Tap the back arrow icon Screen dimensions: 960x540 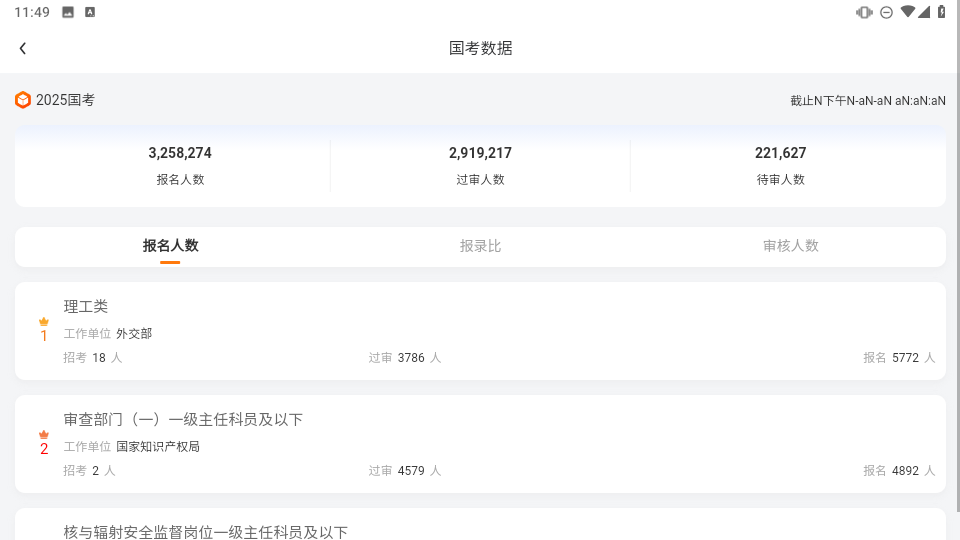pos(23,48)
